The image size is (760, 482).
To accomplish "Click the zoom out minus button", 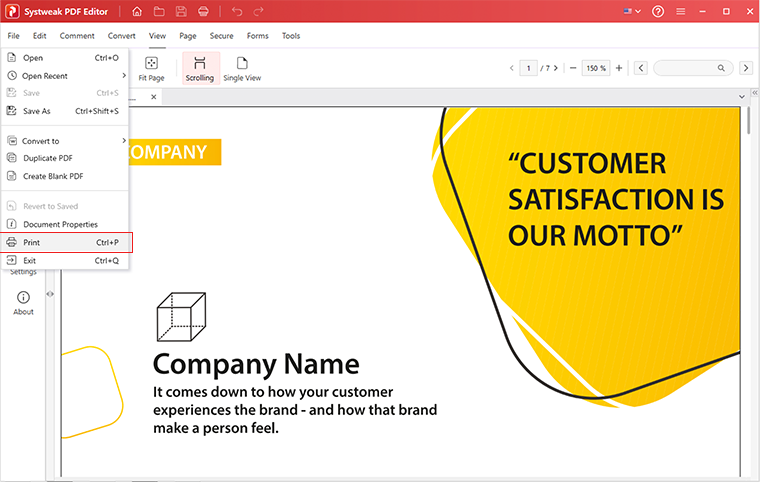I will click(573, 68).
